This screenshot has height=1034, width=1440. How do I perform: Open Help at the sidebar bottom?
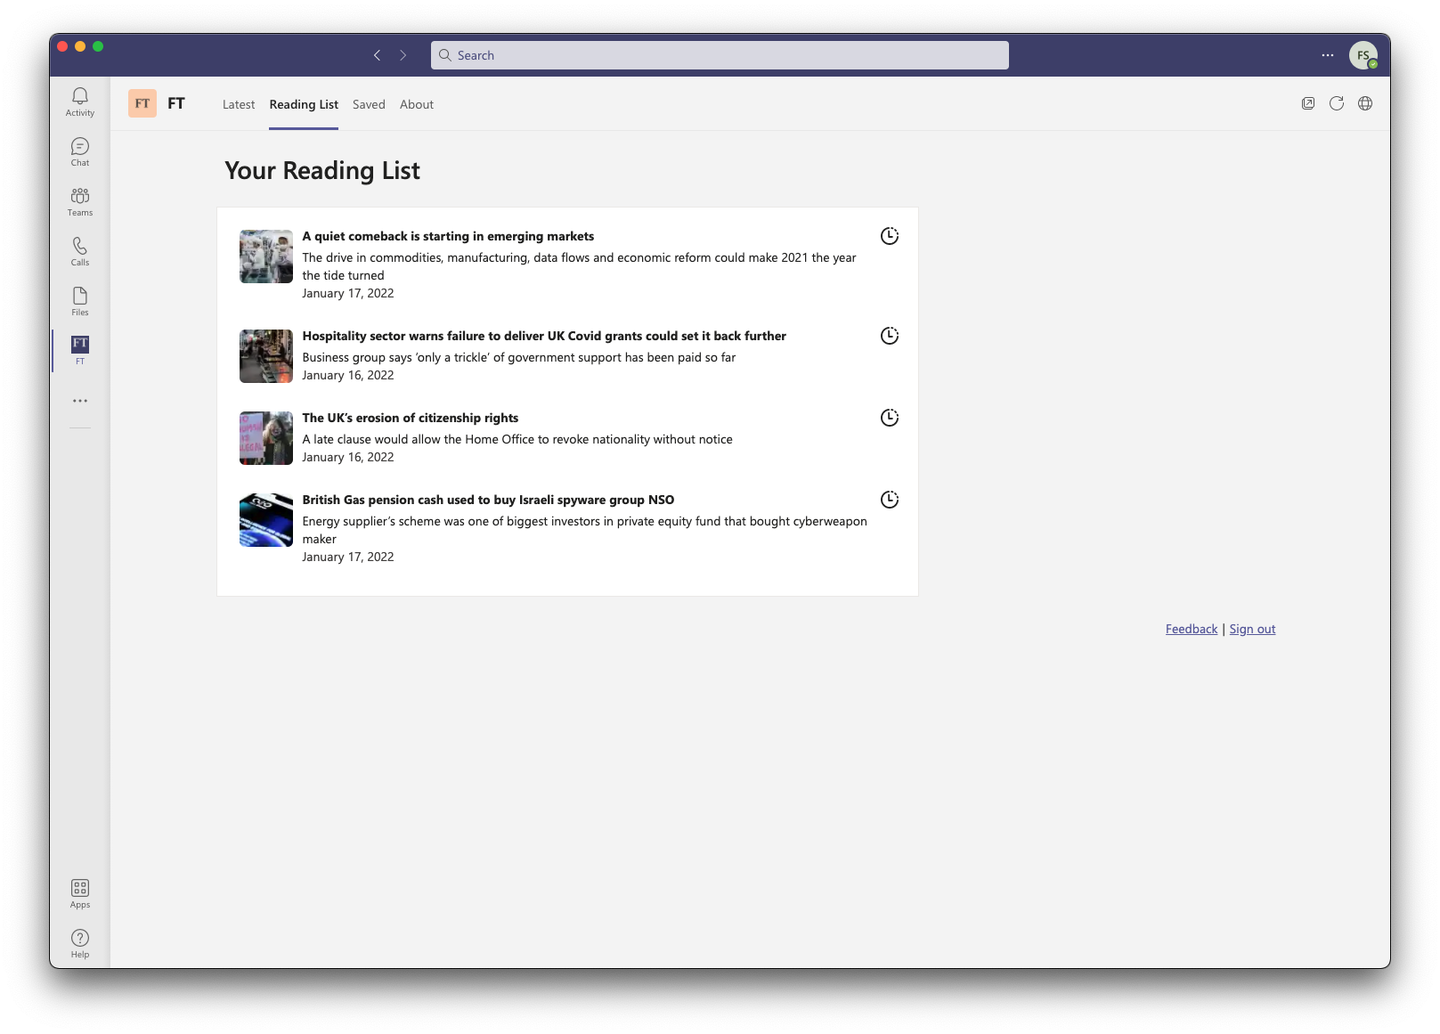[x=80, y=943]
